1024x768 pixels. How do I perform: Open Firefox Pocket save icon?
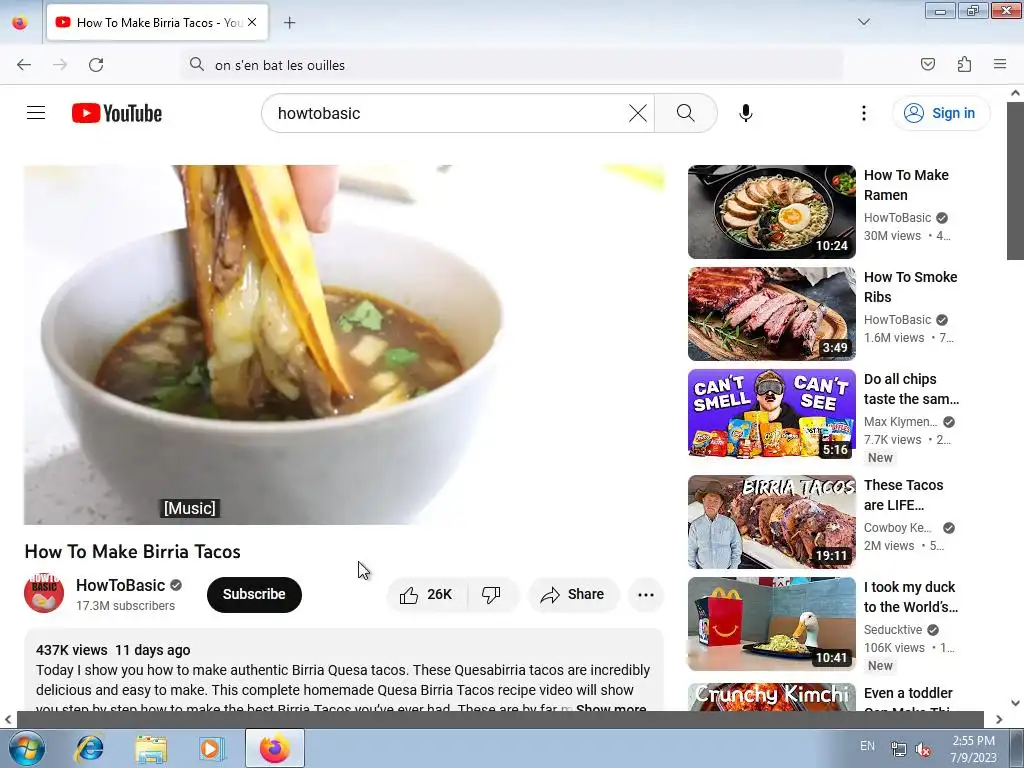pyautogui.click(x=927, y=64)
